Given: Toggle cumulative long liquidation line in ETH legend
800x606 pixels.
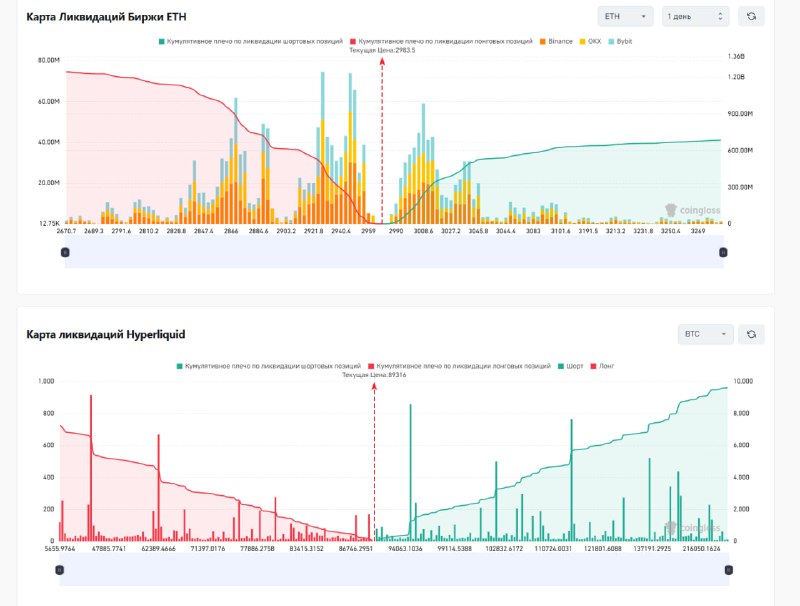Looking at the screenshot, I should point(444,41).
